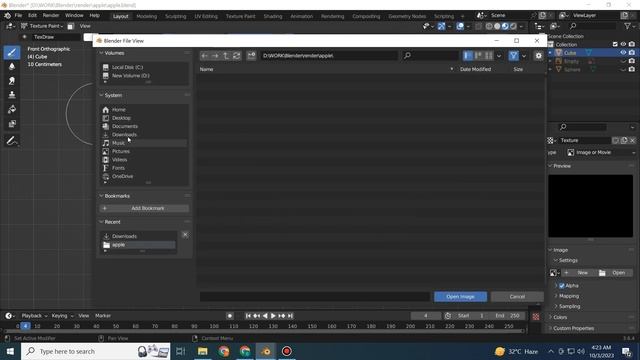Select material preview viewport shading
Screen dimensions: 640x360
(505, 26)
